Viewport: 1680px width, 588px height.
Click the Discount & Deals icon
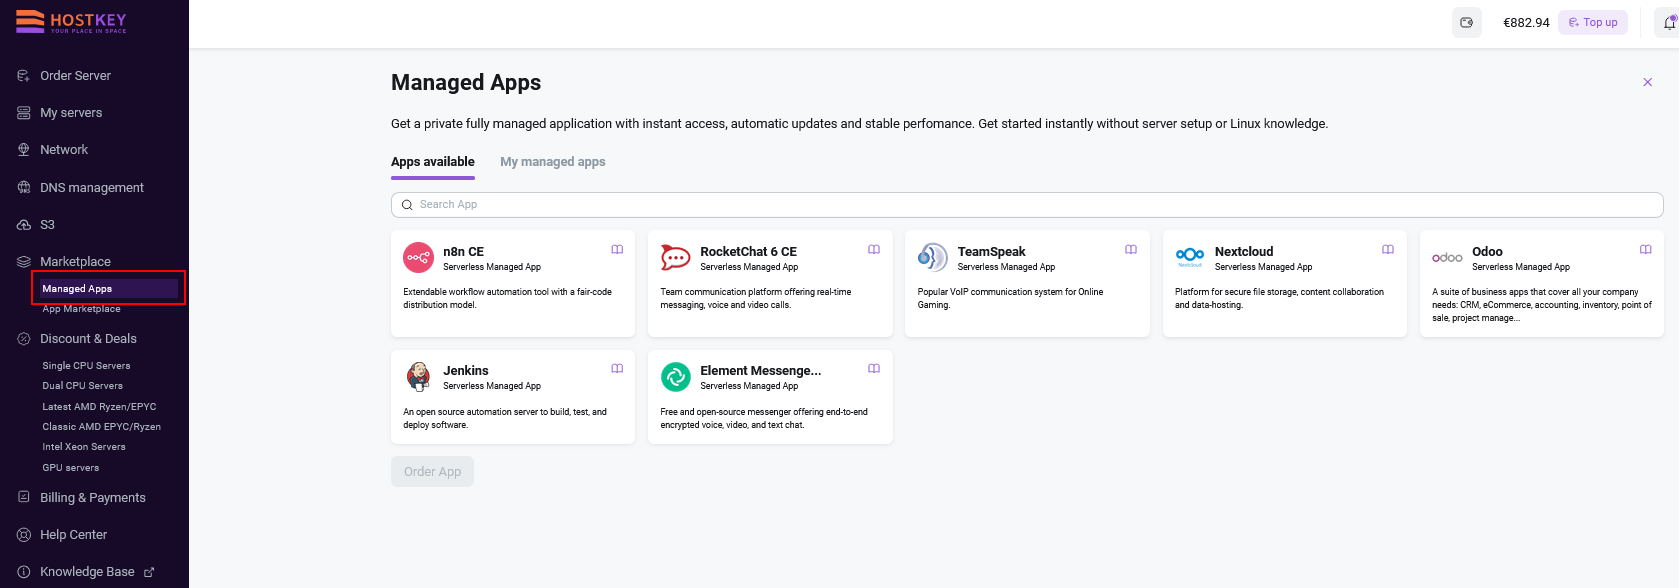(24, 339)
